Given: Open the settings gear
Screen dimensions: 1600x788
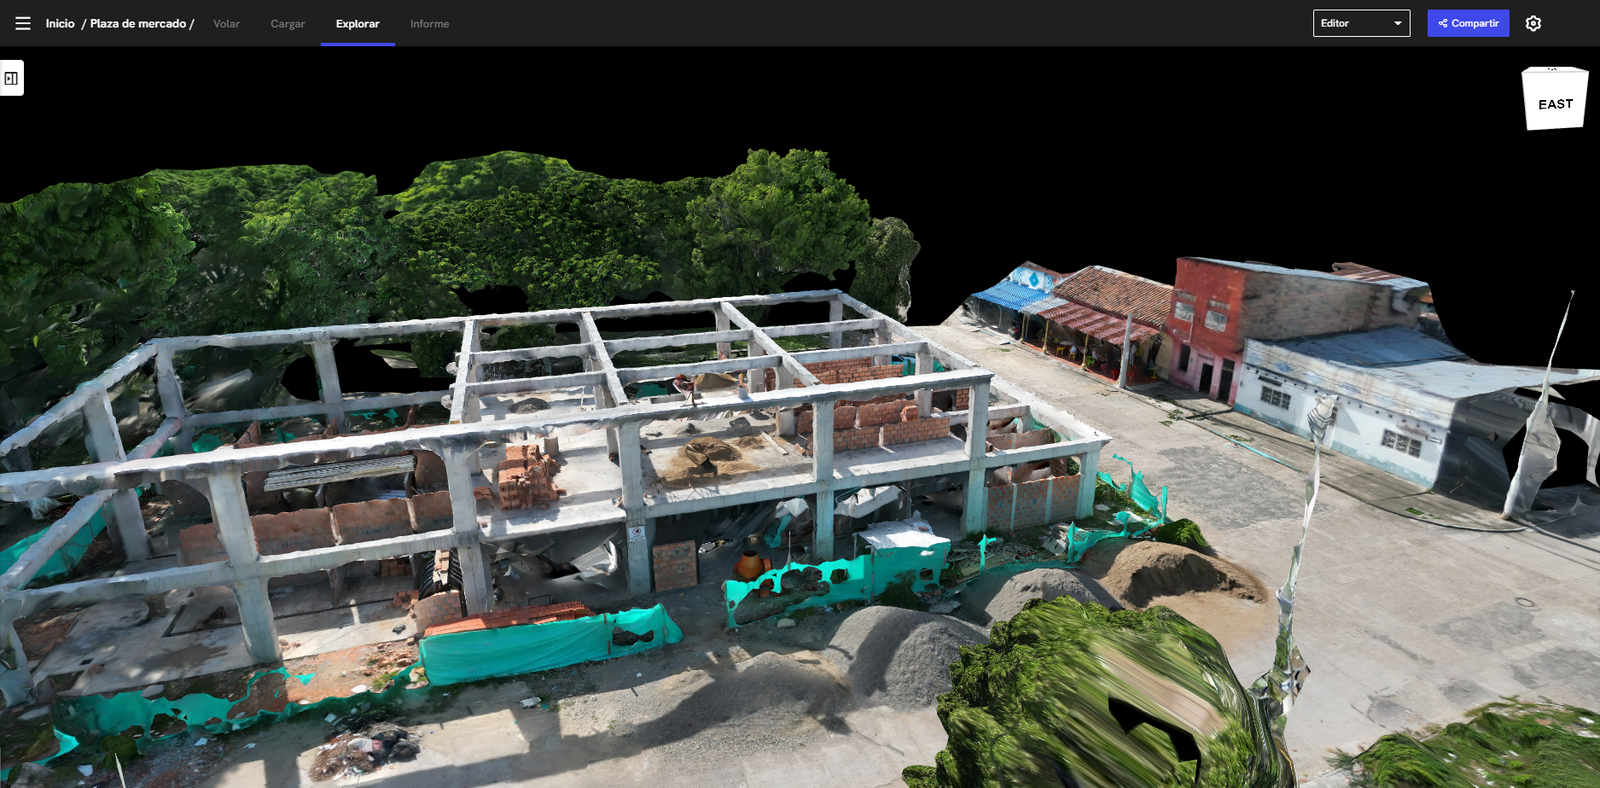Looking at the screenshot, I should tap(1533, 23).
